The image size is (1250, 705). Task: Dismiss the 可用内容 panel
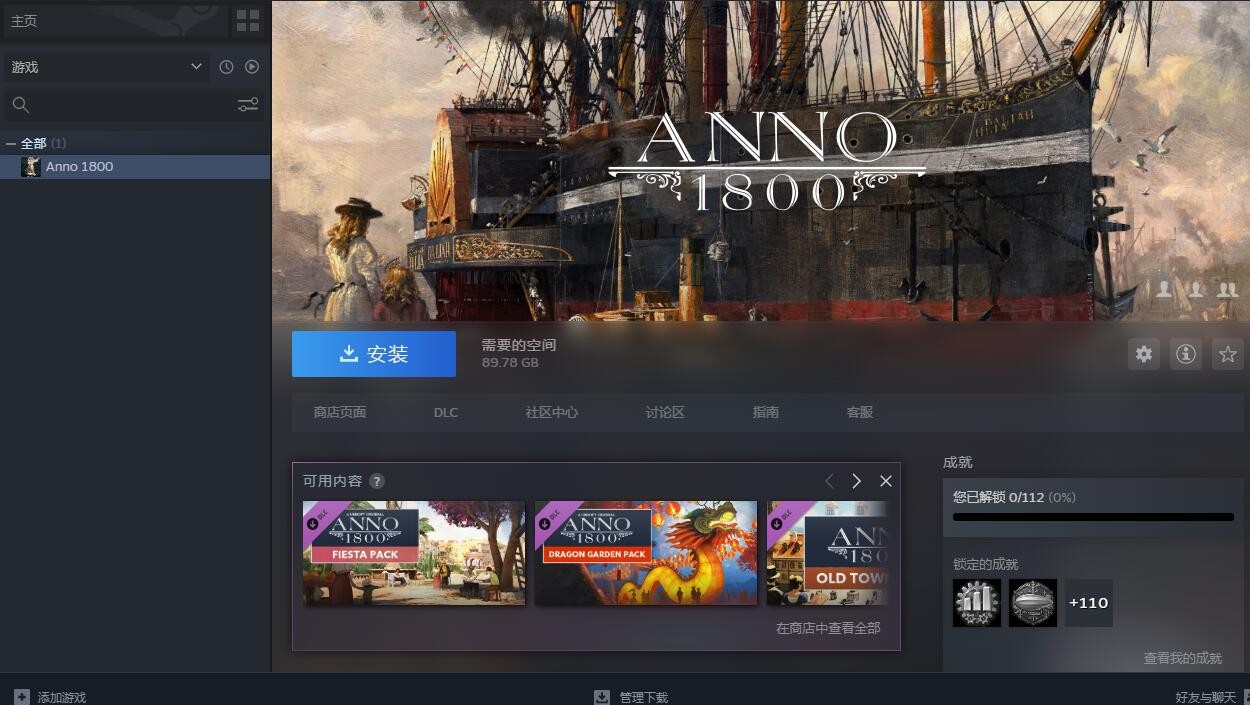(886, 481)
